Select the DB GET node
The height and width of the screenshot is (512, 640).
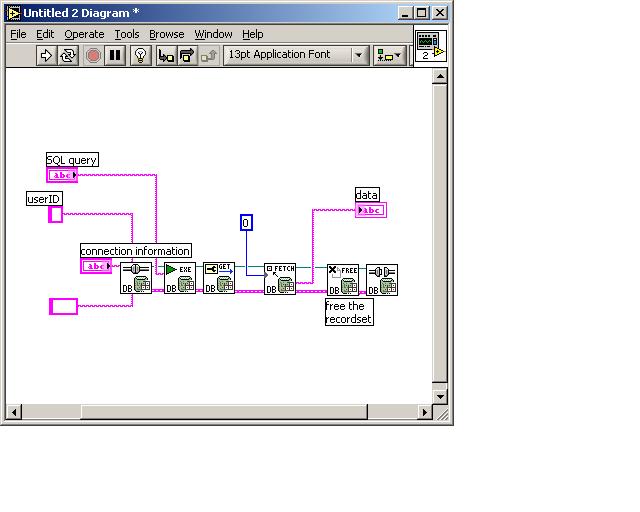219,278
